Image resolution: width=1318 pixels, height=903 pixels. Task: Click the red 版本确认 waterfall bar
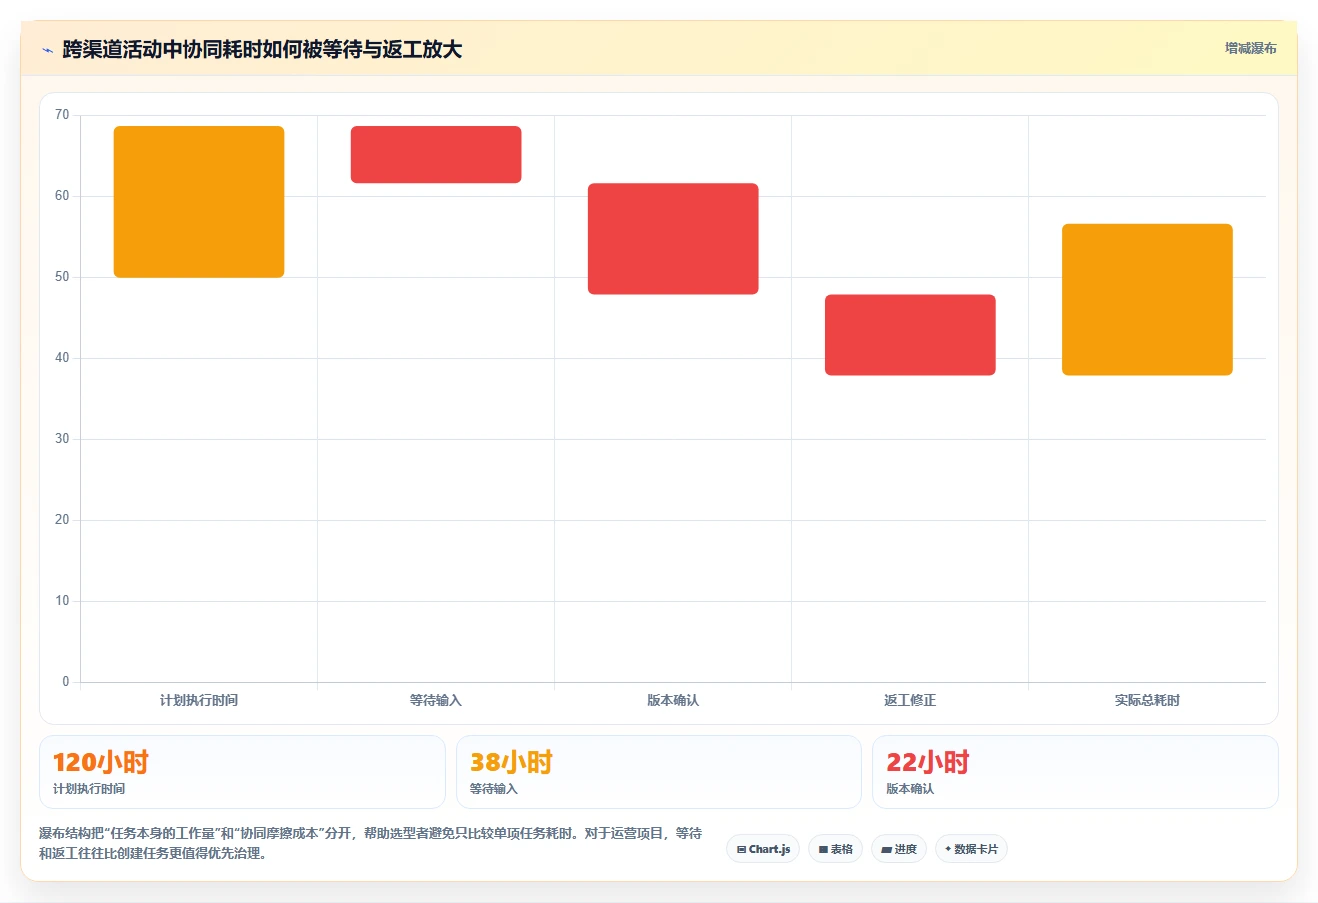pos(673,239)
